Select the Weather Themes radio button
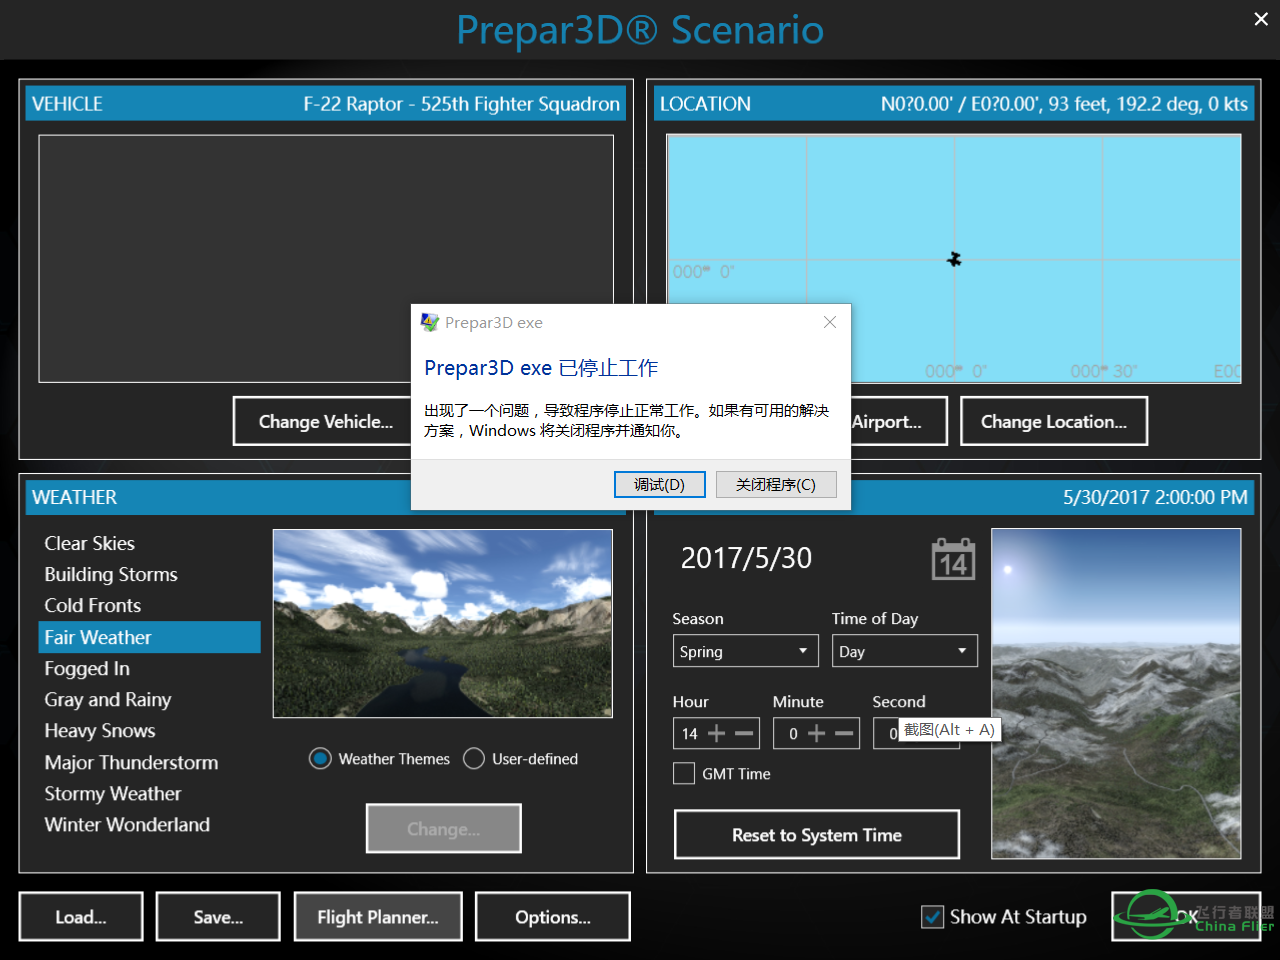 point(320,759)
